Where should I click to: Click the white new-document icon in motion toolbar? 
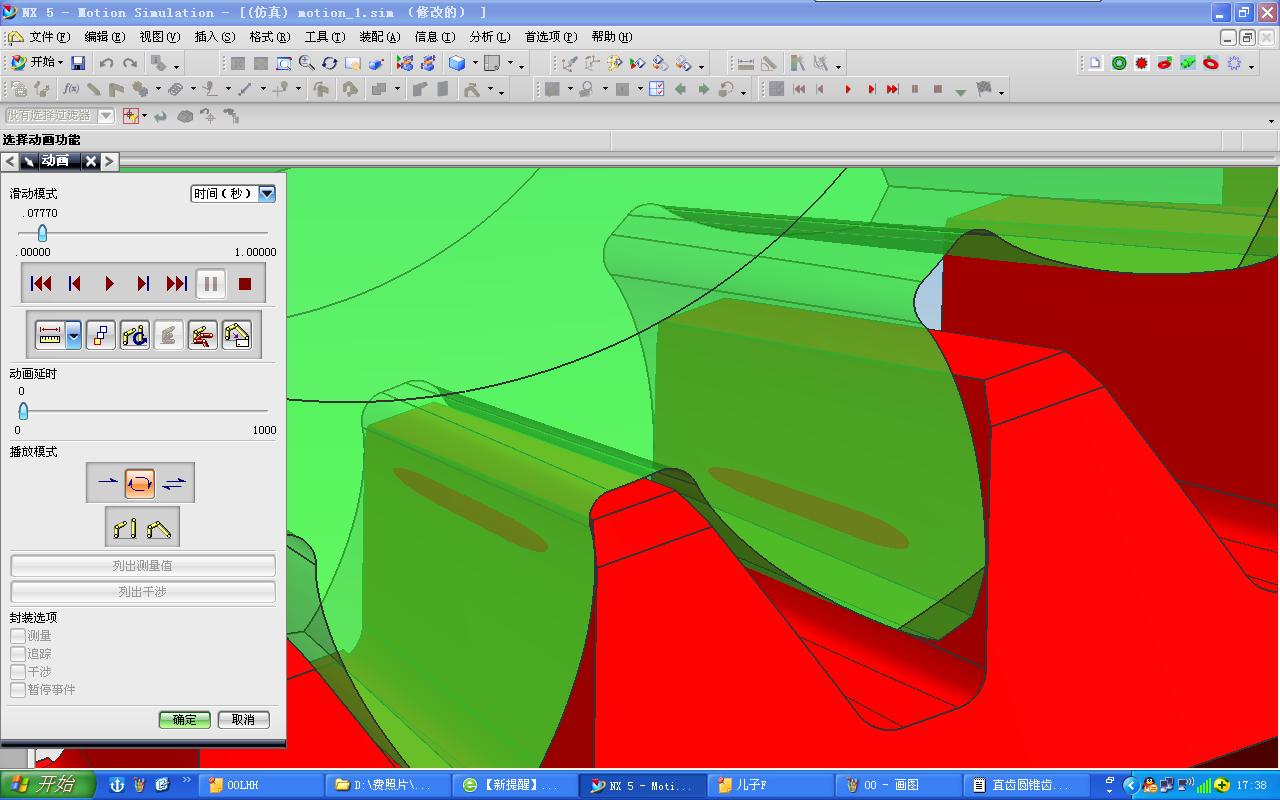coord(1096,63)
